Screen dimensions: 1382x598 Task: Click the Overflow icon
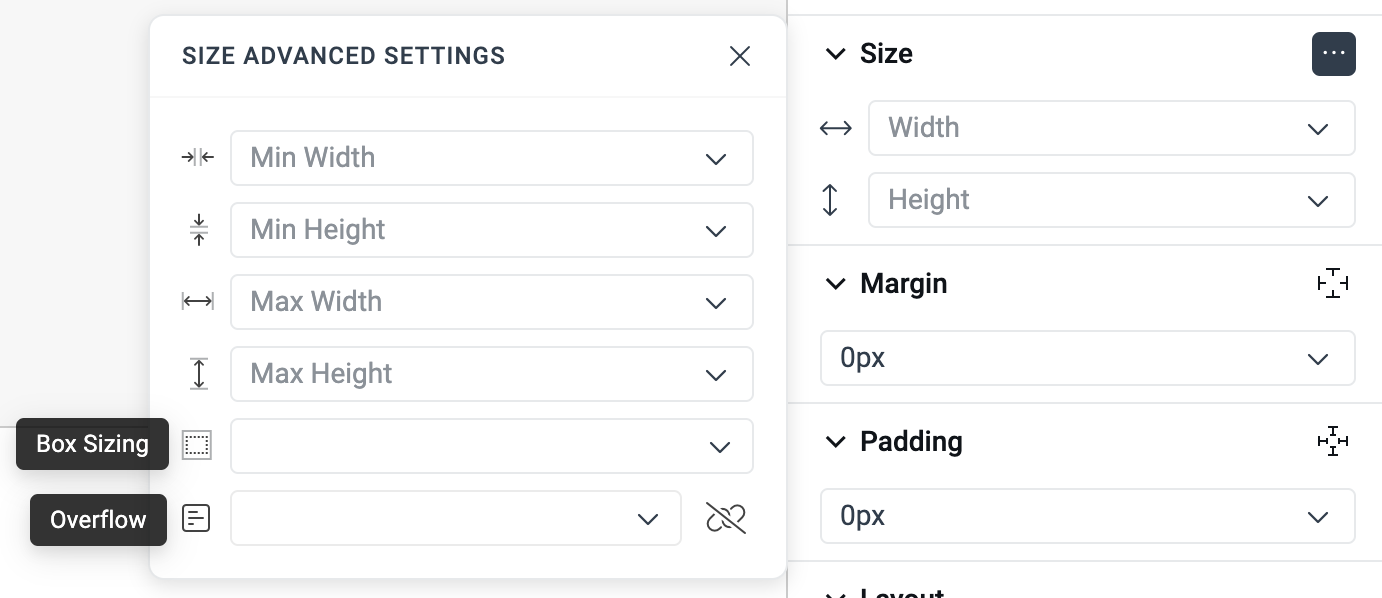pyautogui.click(x=195, y=518)
